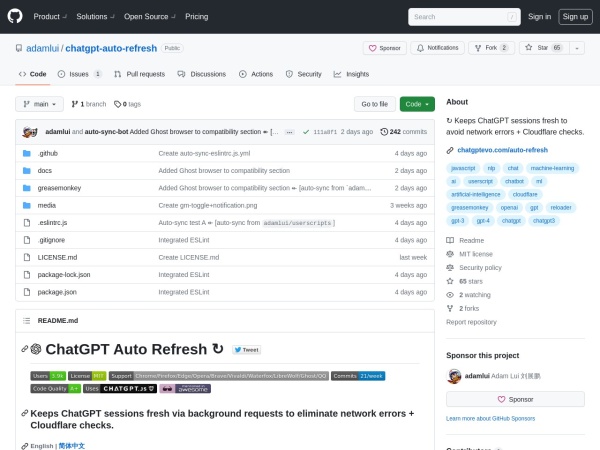This screenshot has height=450, width=600.
Task: Select the docs folder icon
Action: (26, 171)
